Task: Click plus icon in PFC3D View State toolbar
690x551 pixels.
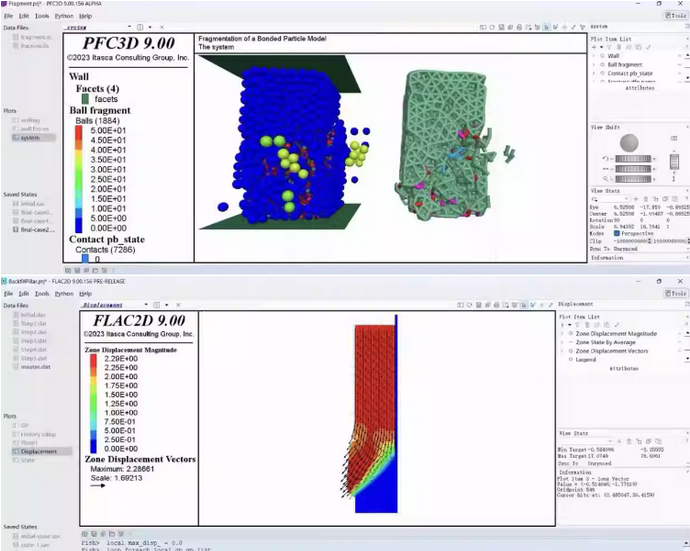Action: click(635, 199)
